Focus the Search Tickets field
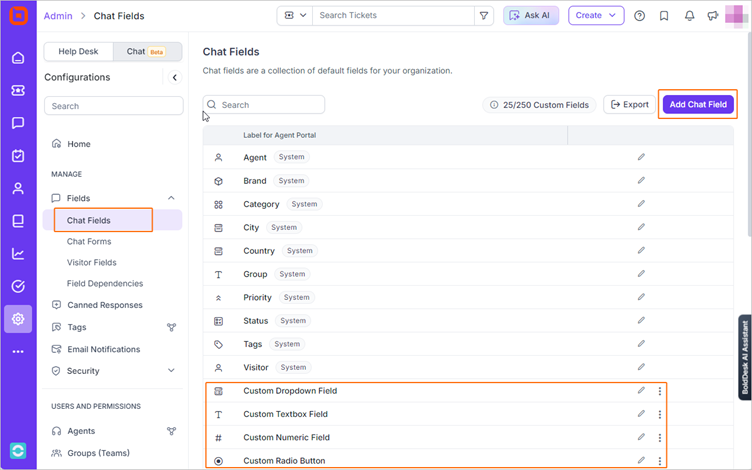 (393, 16)
